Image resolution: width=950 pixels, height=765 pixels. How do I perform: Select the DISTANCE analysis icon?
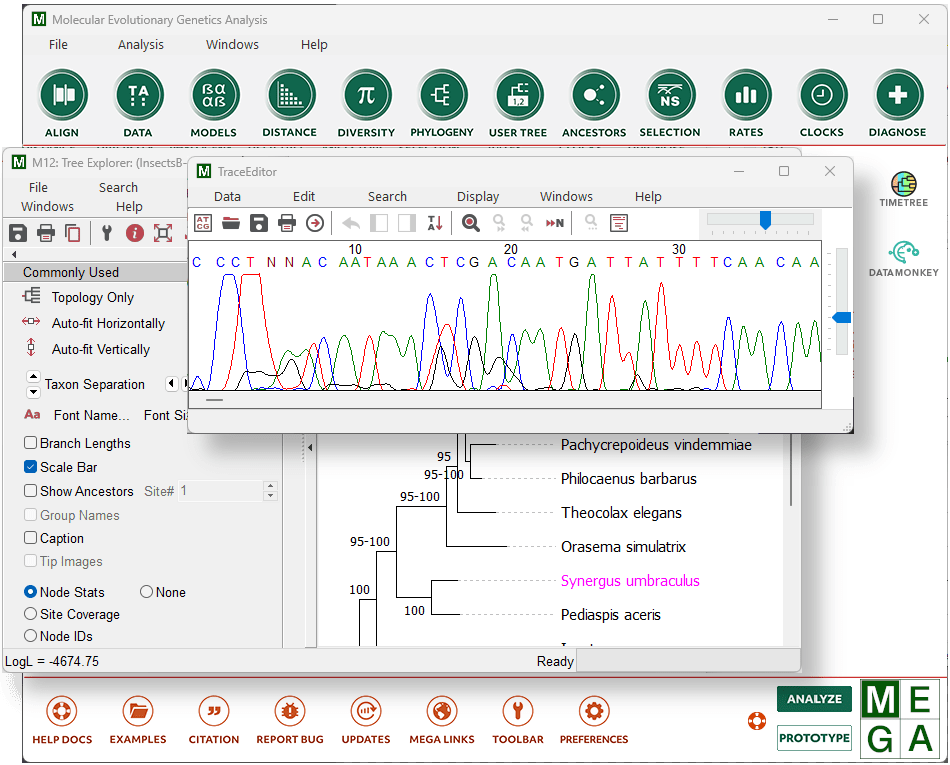290,96
